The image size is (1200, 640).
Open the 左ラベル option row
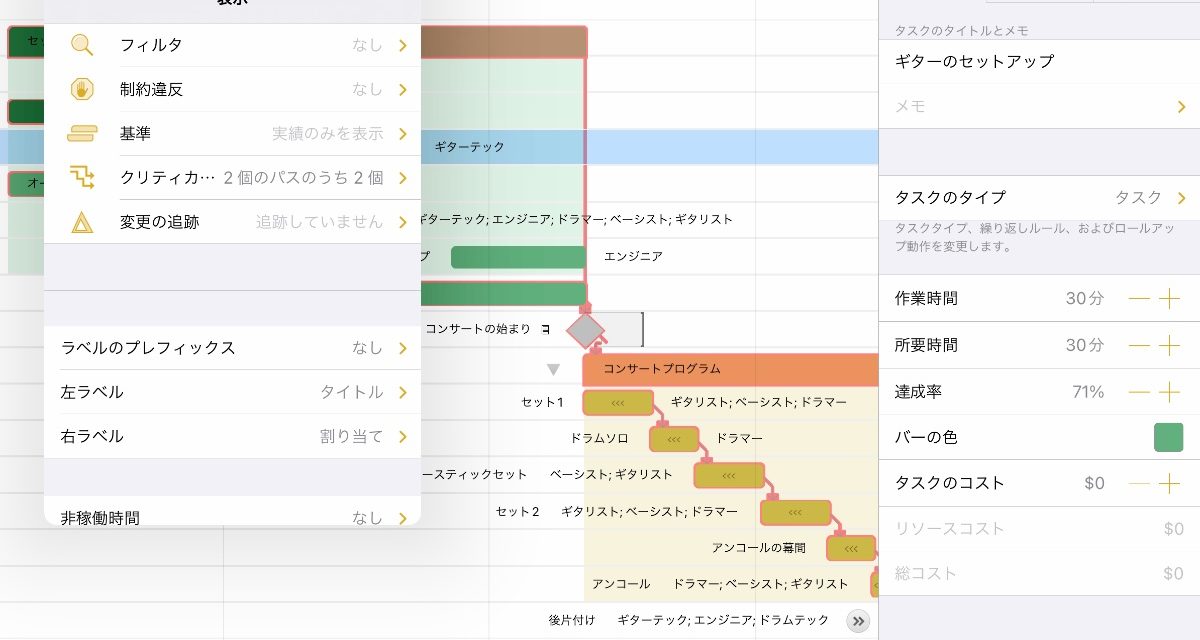click(x=232, y=392)
